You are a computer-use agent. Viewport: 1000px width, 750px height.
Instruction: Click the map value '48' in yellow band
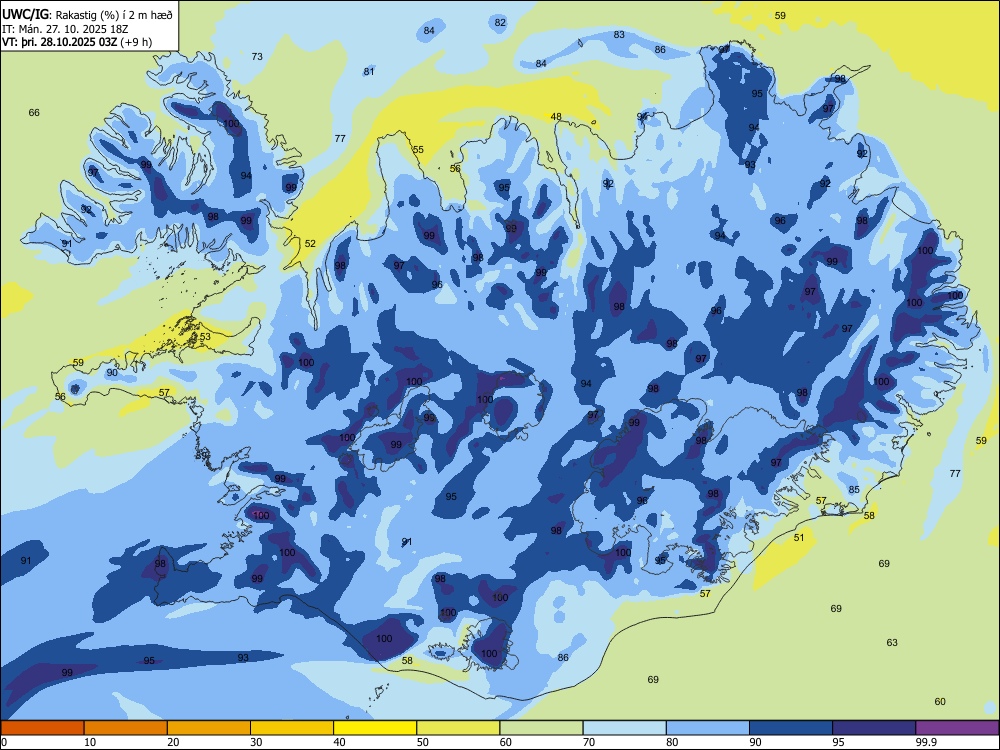(x=556, y=117)
